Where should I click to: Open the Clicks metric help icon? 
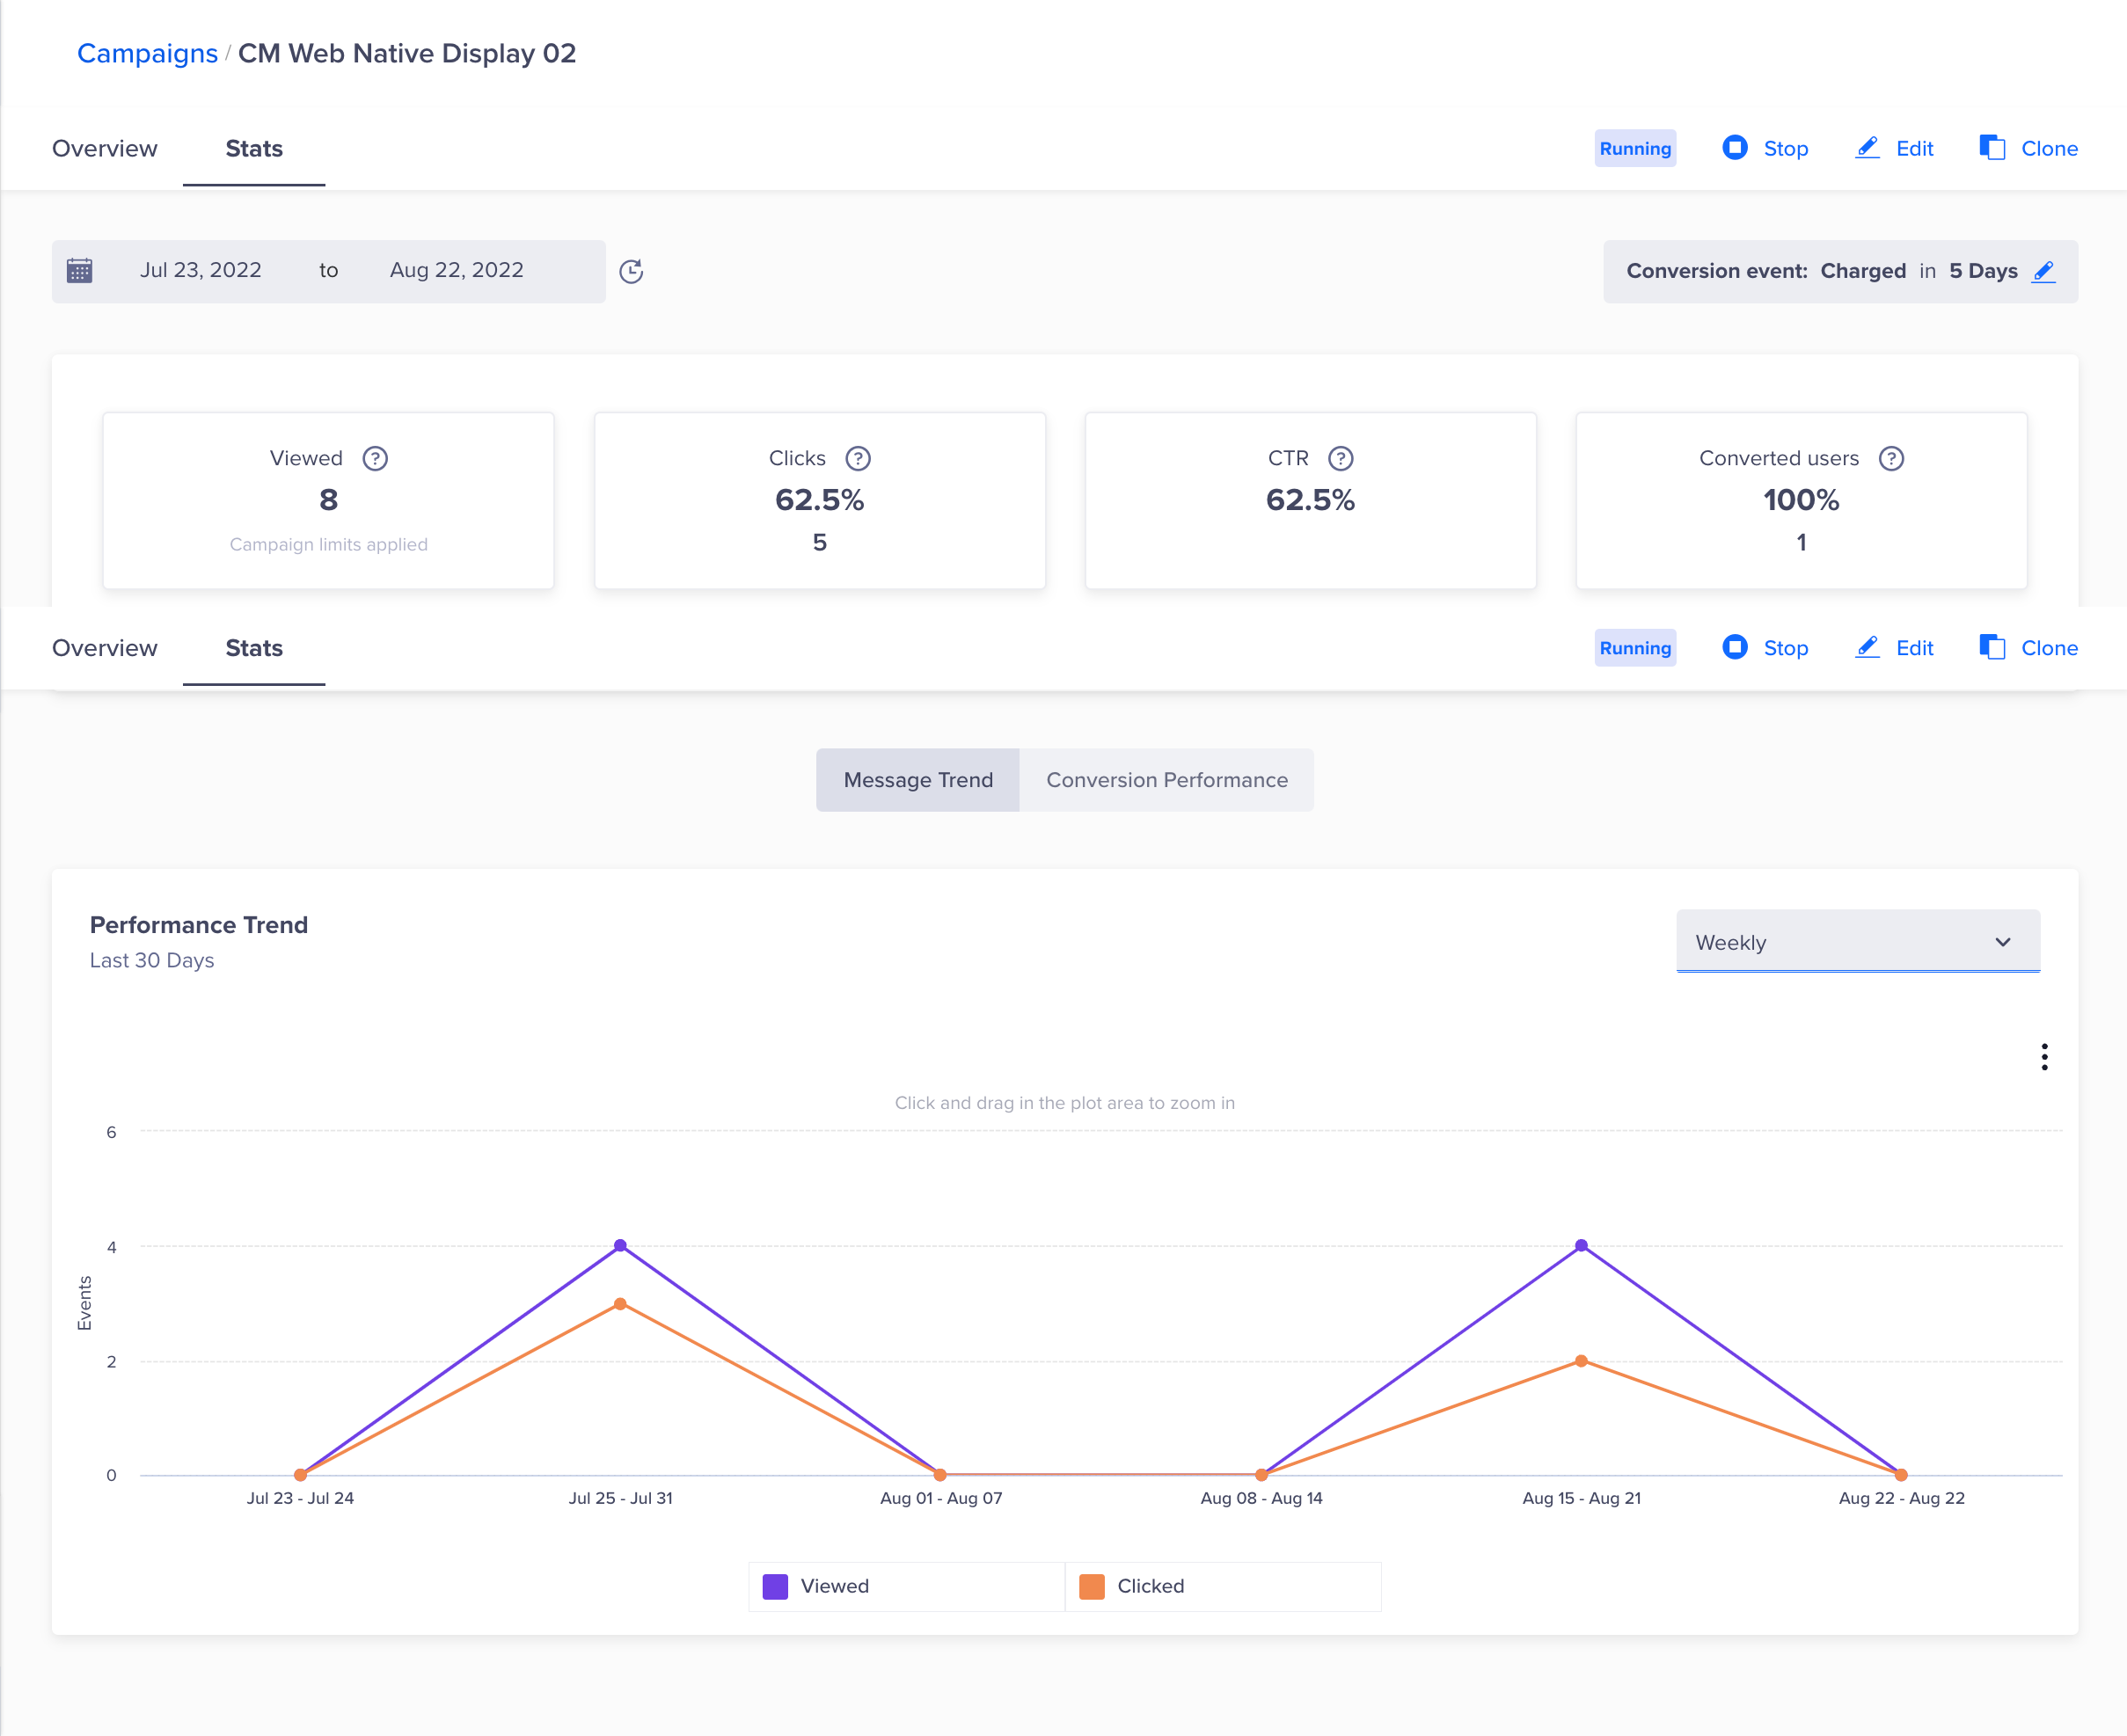(x=858, y=458)
